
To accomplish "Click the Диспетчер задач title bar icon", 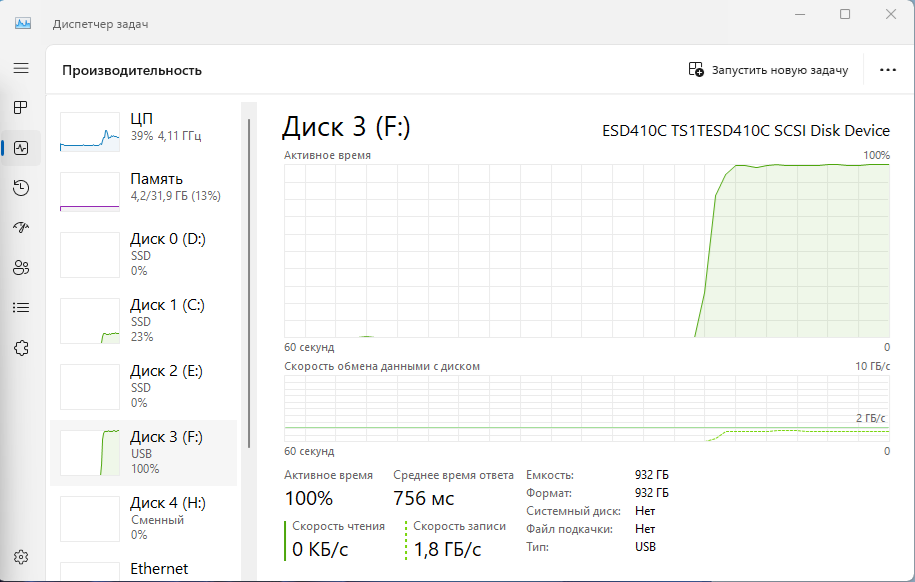I will pos(23,23).
